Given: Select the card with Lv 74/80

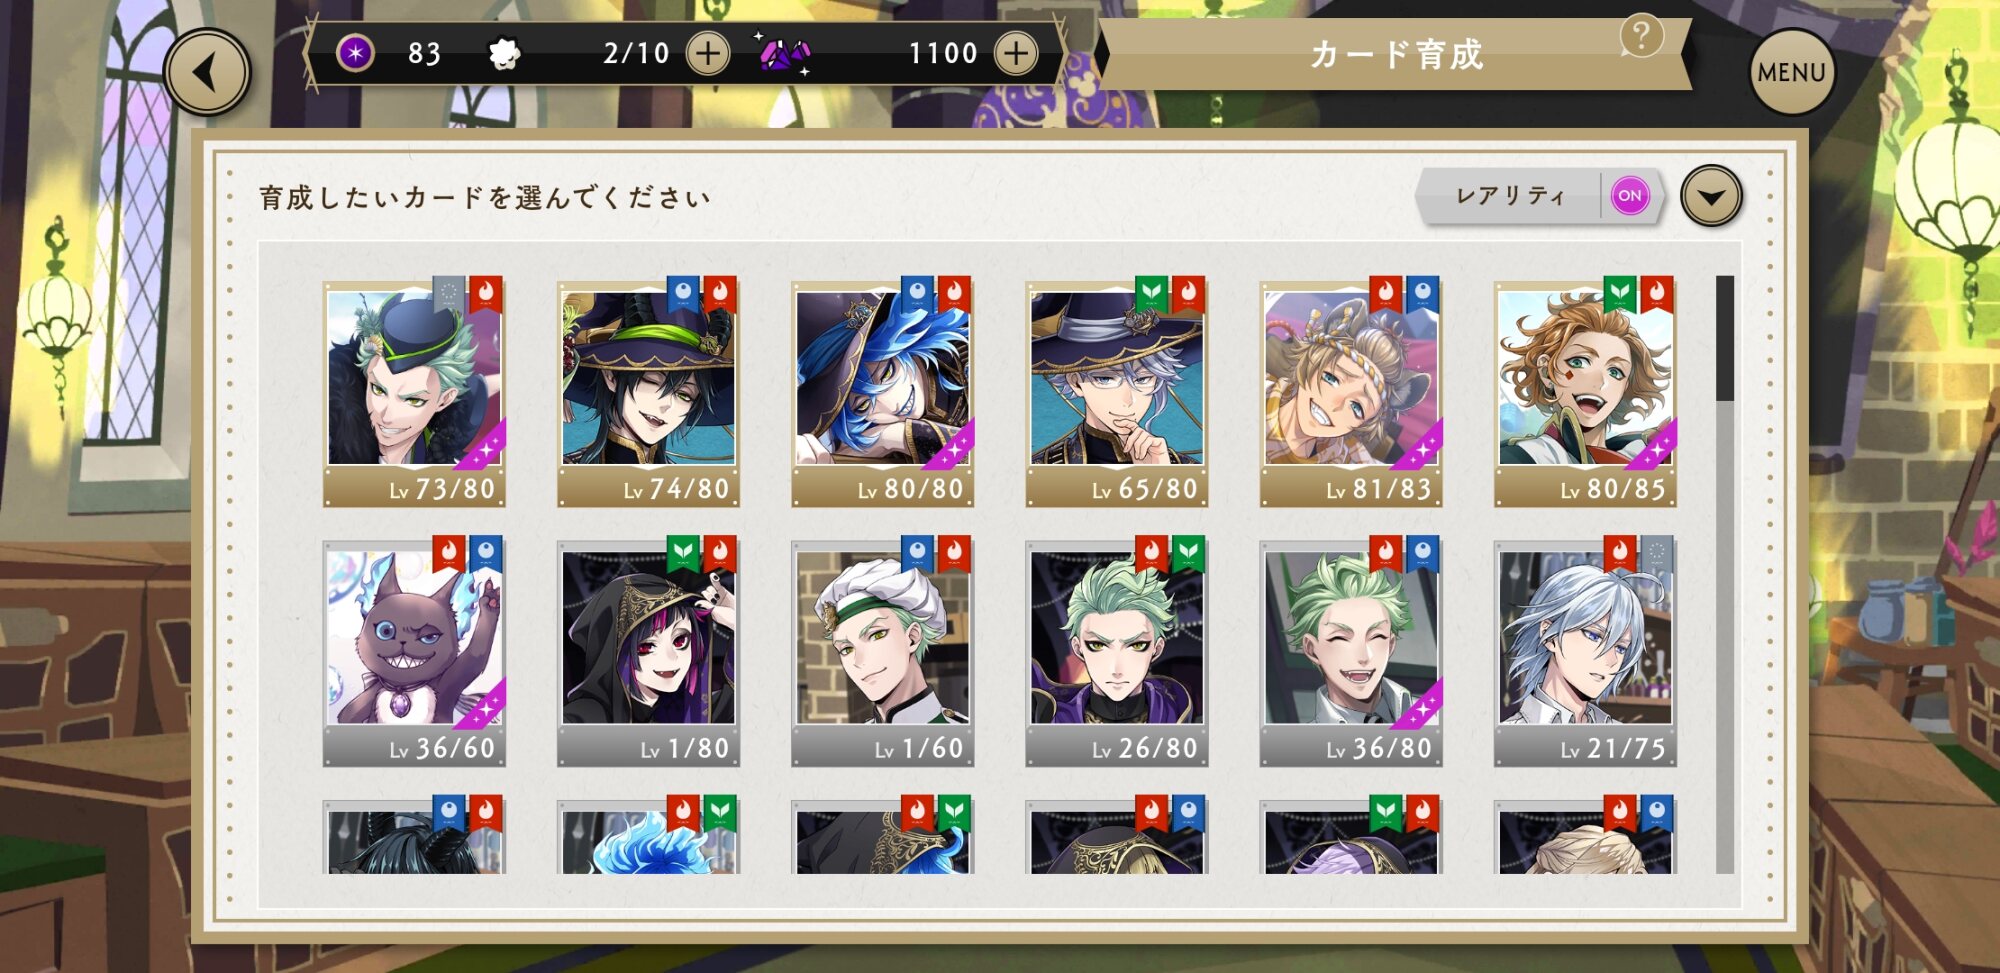Looking at the screenshot, I should click(648, 392).
